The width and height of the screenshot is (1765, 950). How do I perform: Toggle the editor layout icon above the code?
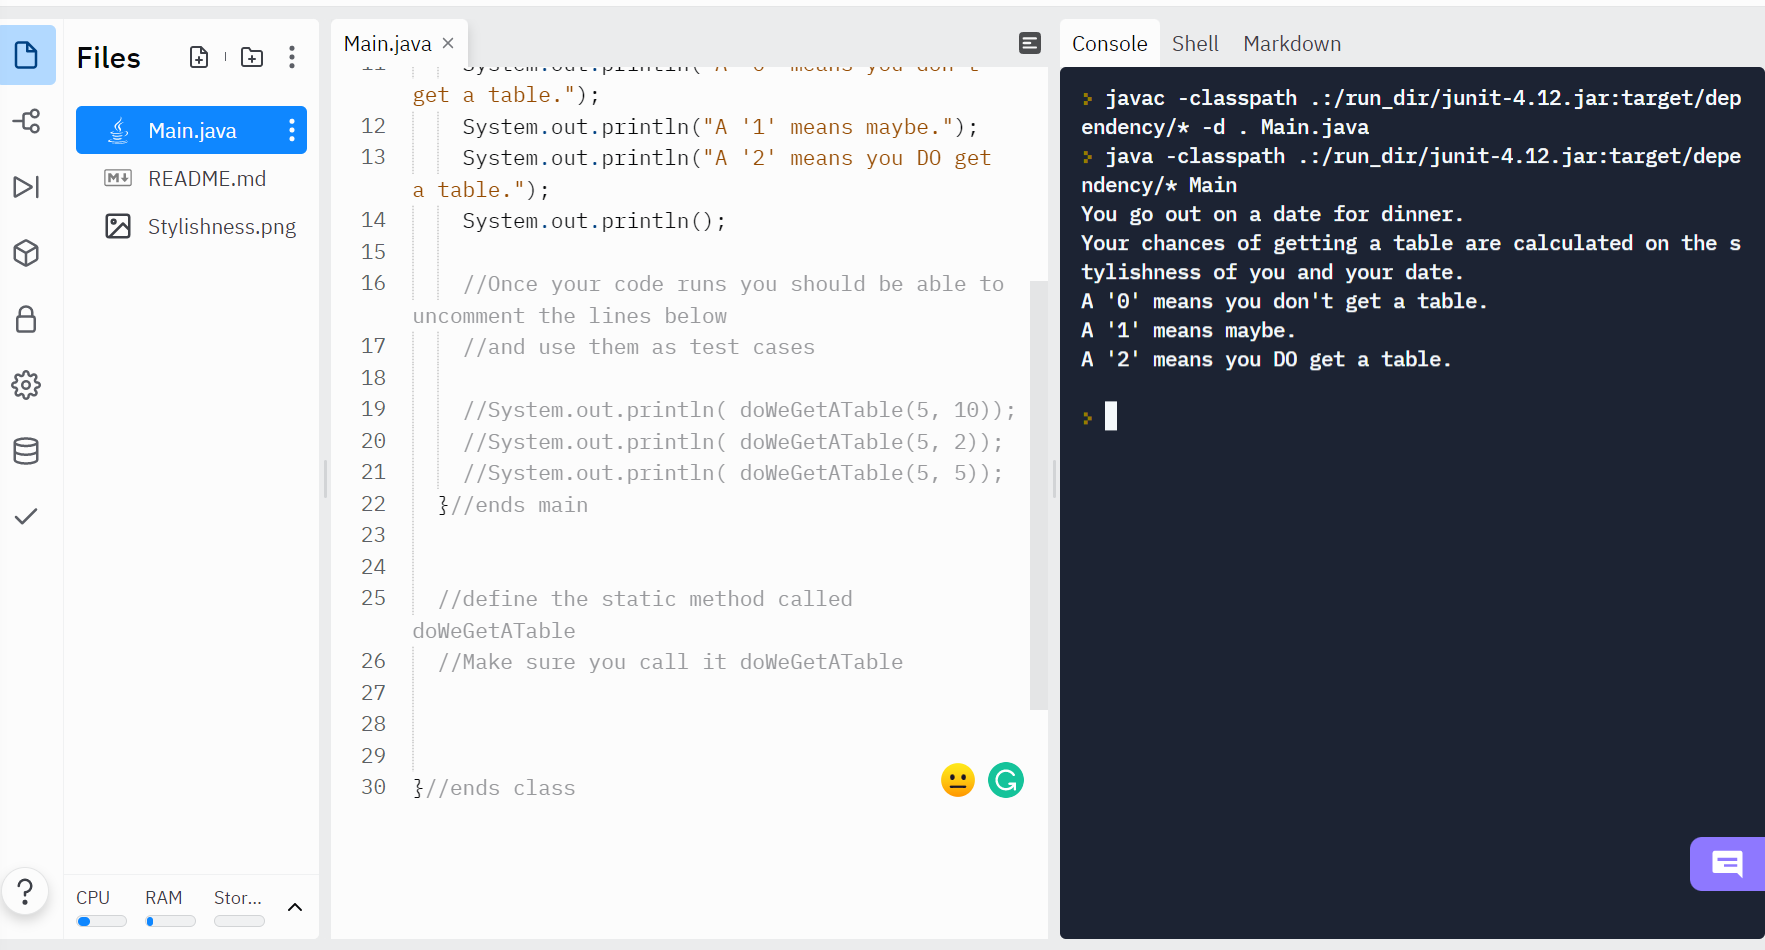1030,43
